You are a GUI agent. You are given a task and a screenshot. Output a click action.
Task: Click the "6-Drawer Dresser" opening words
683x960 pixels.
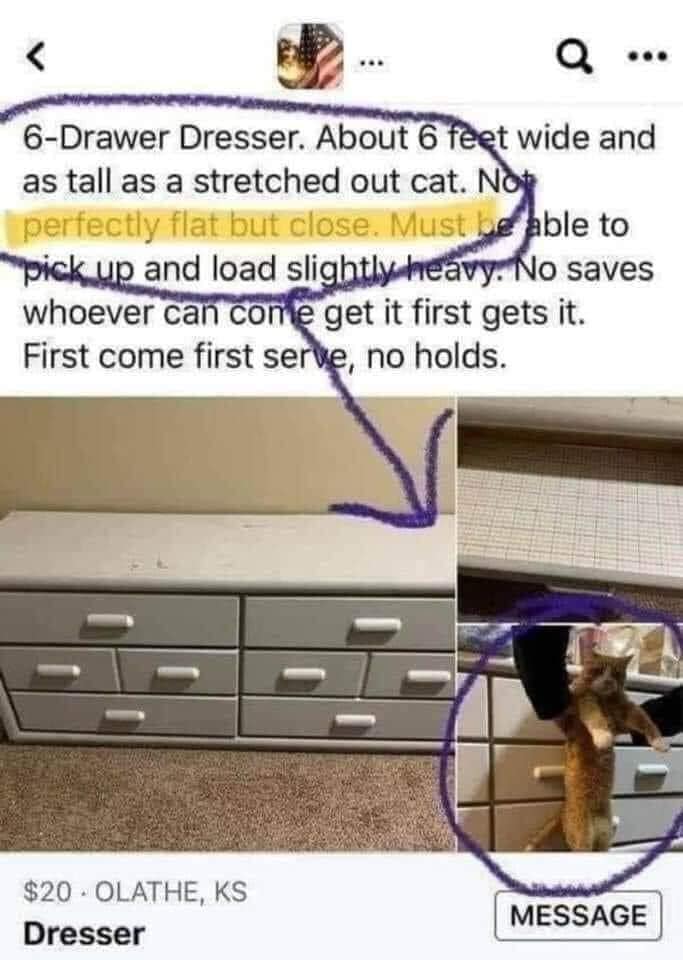tap(162, 137)
